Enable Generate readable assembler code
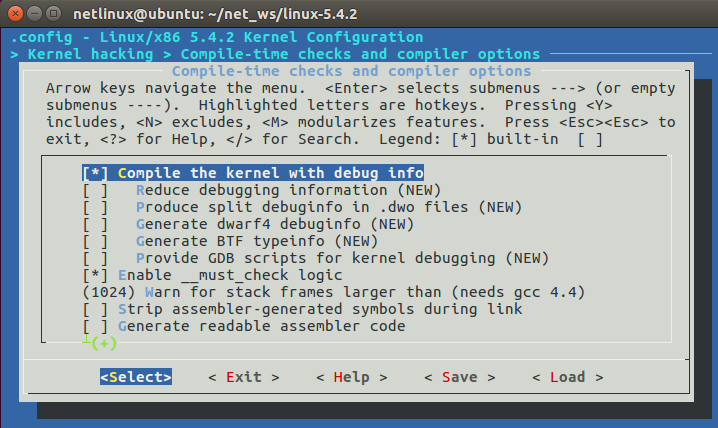Screen dimensions: 718x428 click(244, 326)
